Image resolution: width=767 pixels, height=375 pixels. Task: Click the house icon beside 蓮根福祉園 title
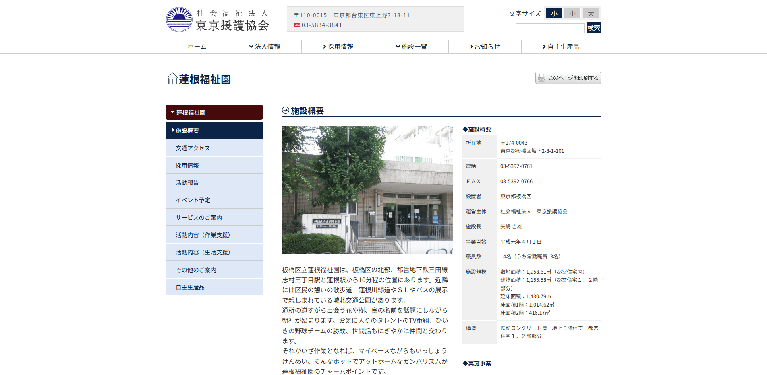point(172,79)
